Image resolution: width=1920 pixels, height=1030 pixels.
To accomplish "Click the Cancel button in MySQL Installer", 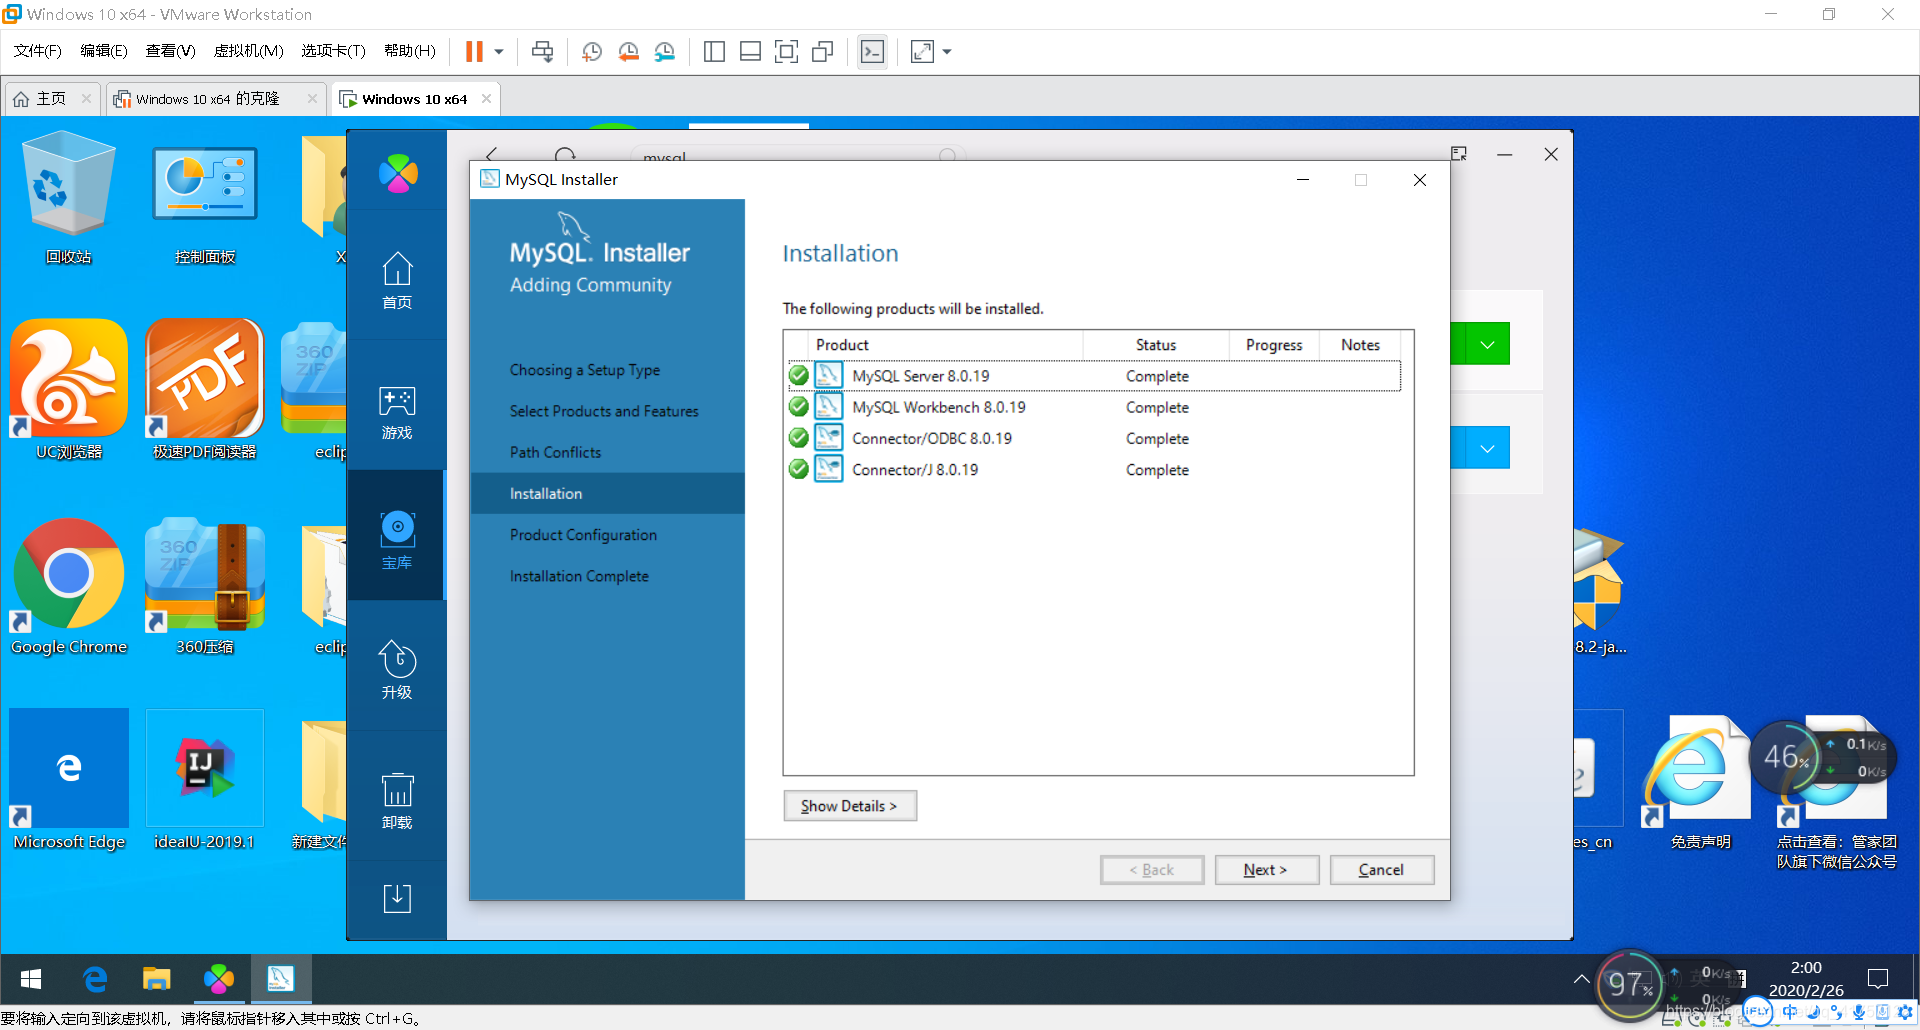I will click(x=1381, y=870).
